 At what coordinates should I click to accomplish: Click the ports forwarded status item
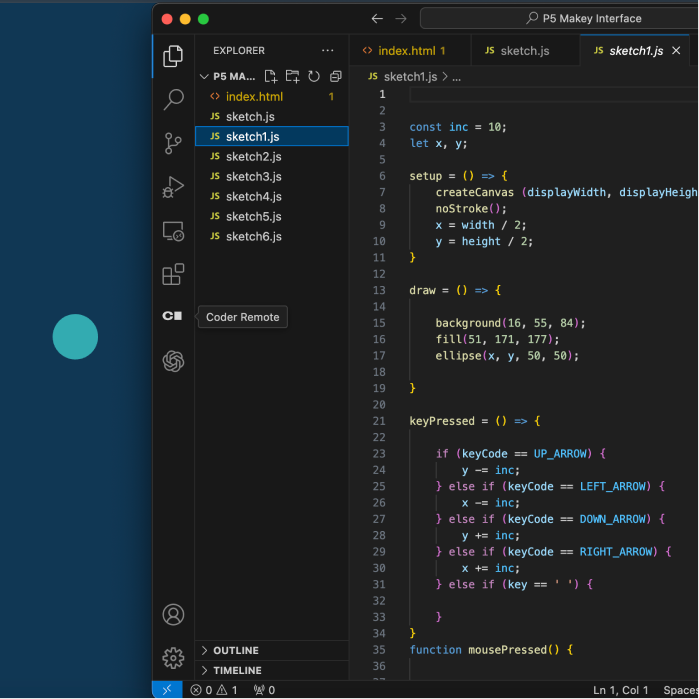coord(264,690)
